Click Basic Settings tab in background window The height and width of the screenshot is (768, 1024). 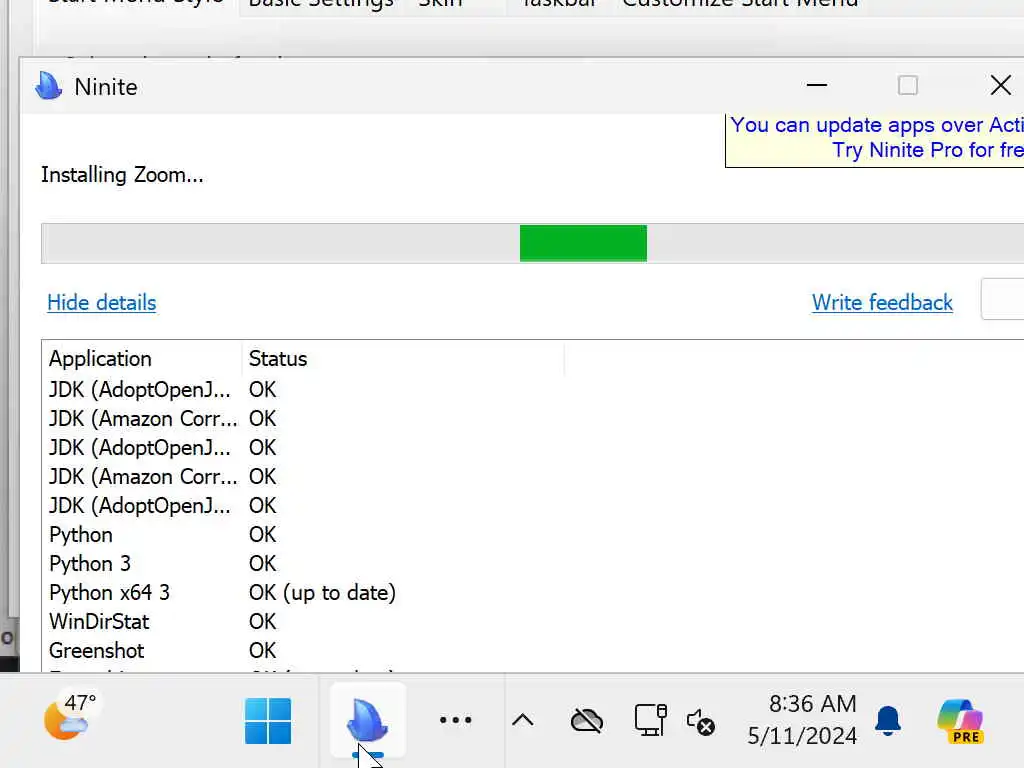321,4
